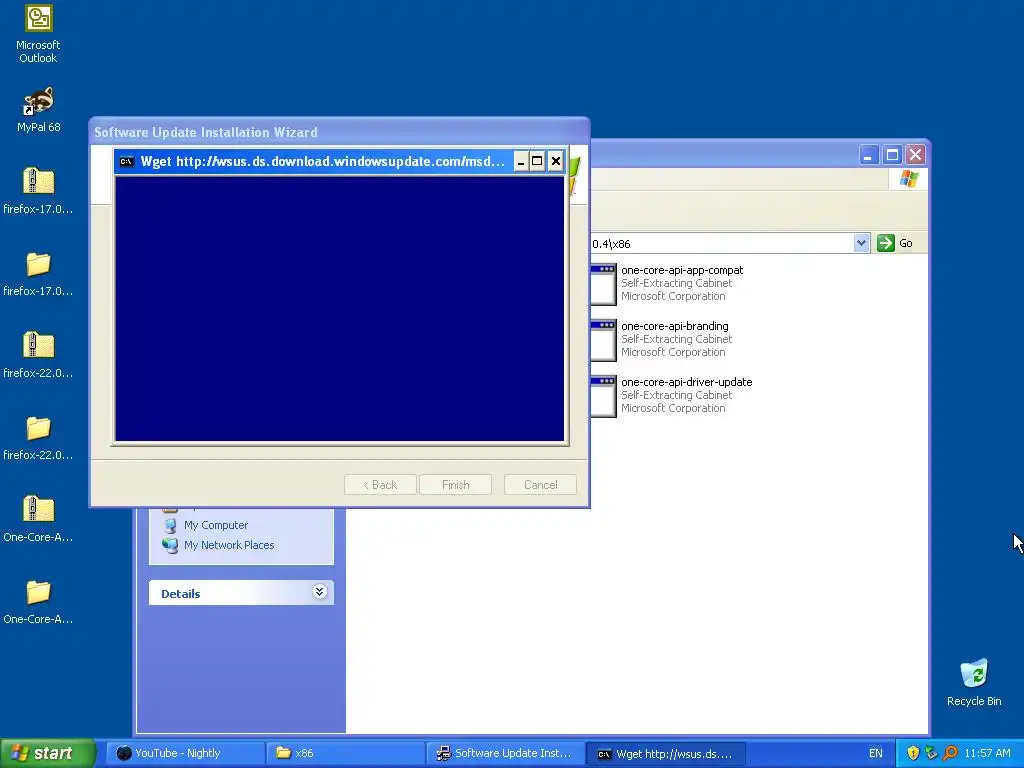Click the network connection tray icon

point(931,753)
